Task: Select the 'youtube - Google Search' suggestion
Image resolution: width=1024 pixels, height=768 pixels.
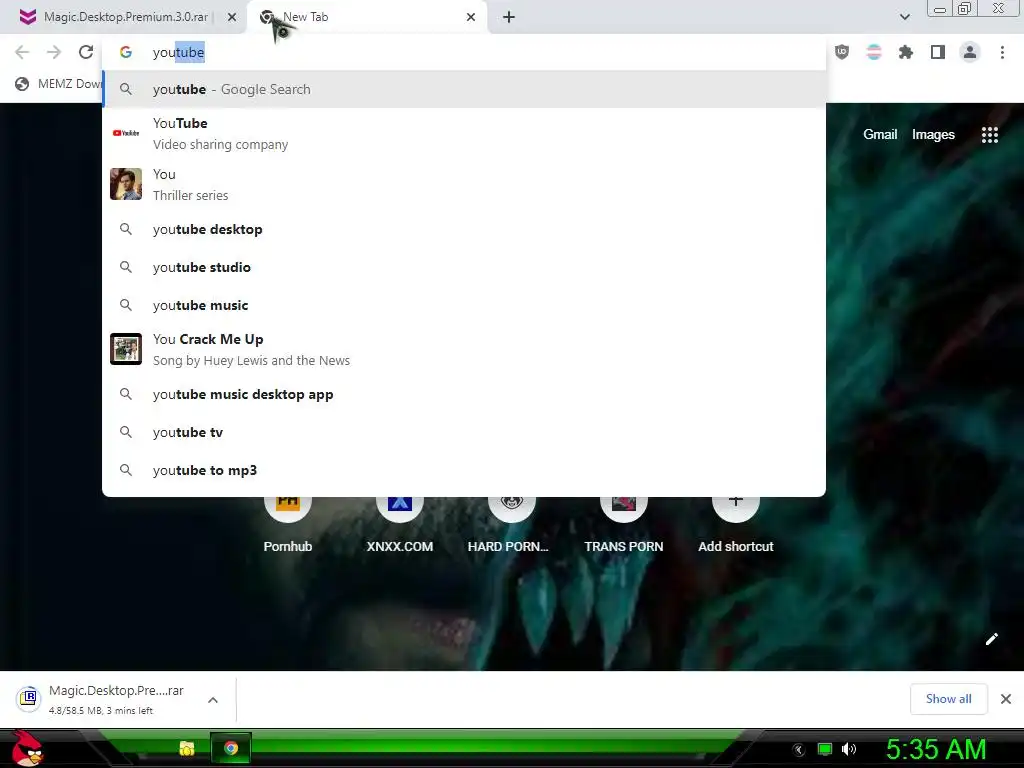Action: (464, 89)
